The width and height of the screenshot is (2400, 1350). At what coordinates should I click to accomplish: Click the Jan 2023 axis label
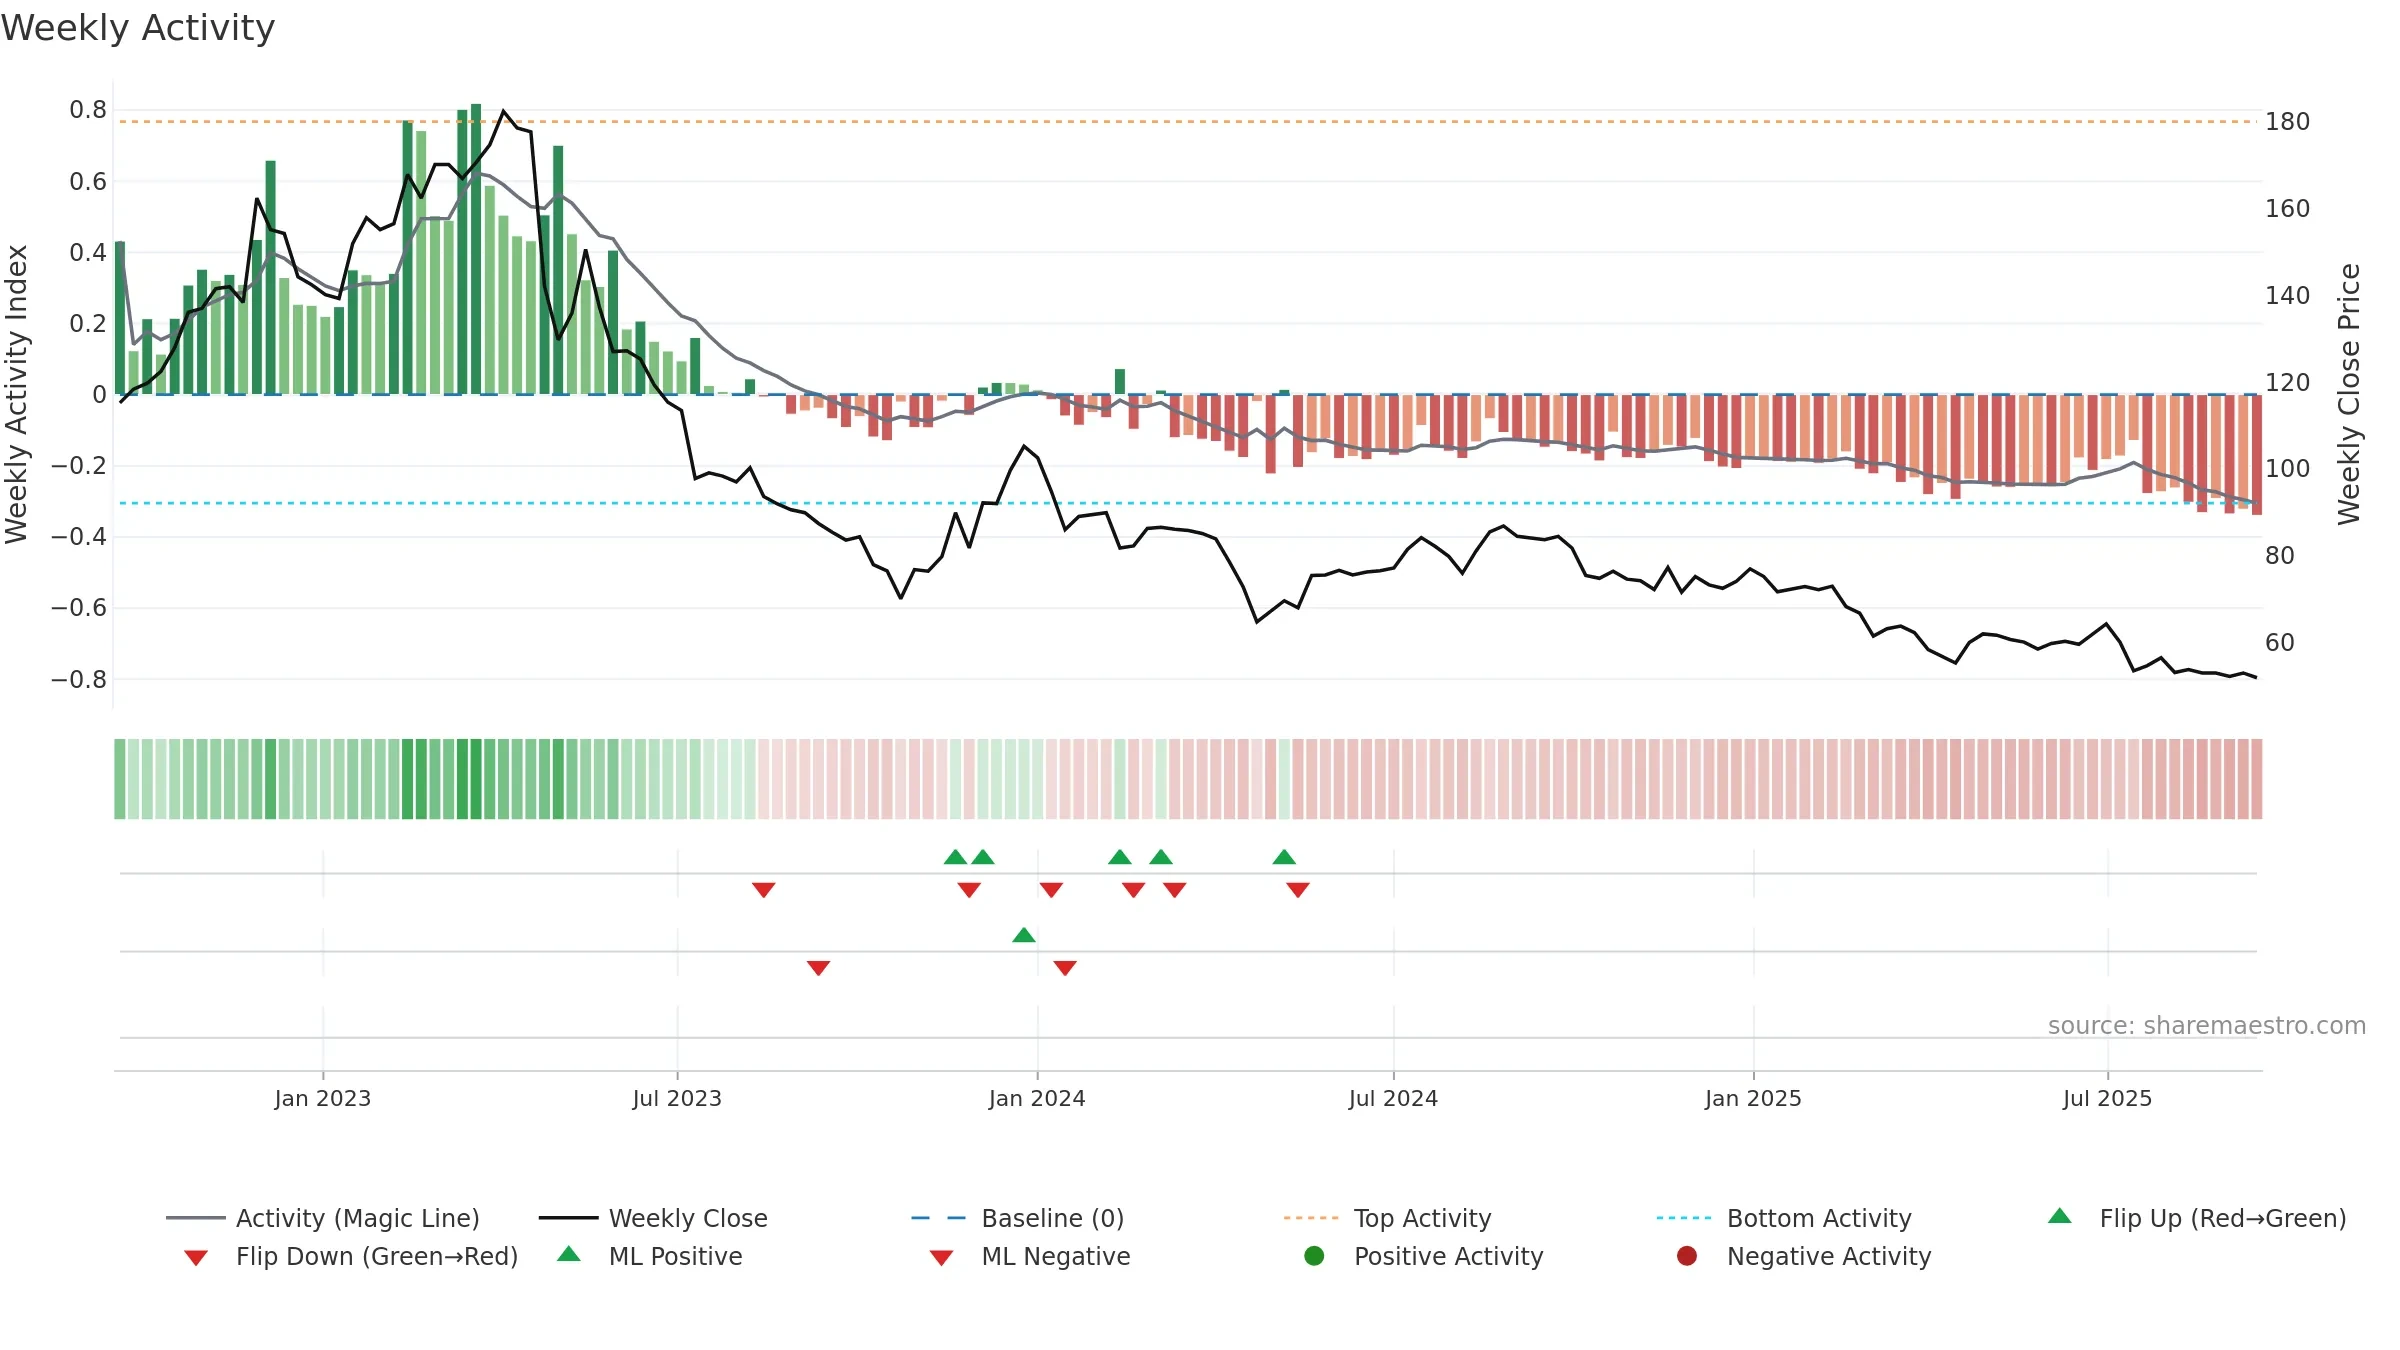tap(323, 1099)
